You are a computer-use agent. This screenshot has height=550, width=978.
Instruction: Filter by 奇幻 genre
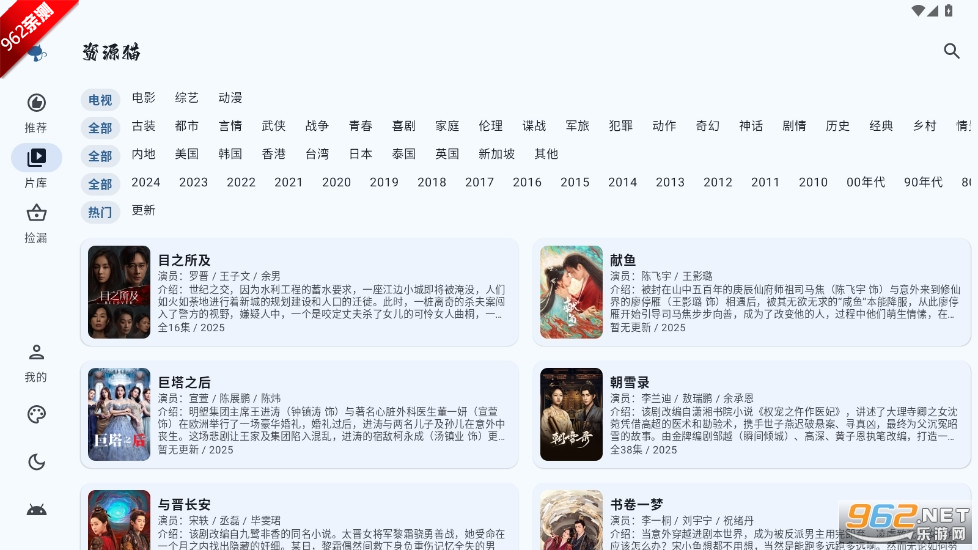(x=707, y=126)
